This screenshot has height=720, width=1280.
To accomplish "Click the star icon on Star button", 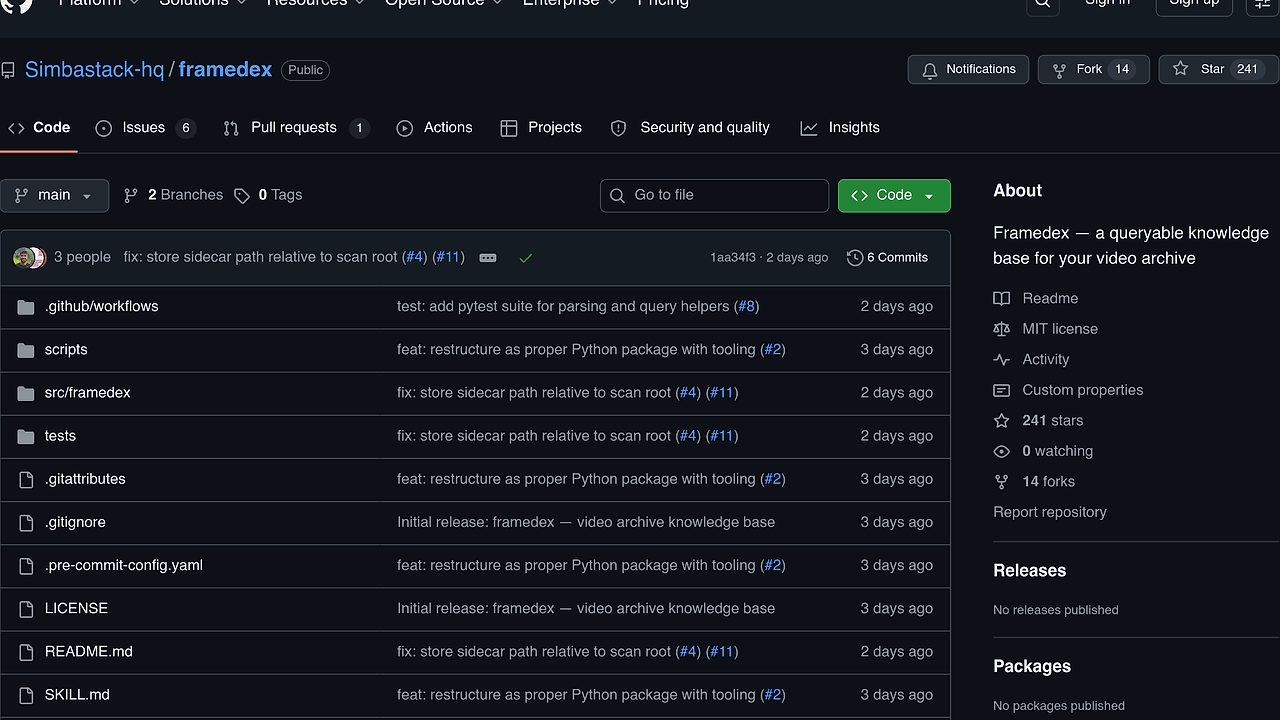I will (1181, 69).
